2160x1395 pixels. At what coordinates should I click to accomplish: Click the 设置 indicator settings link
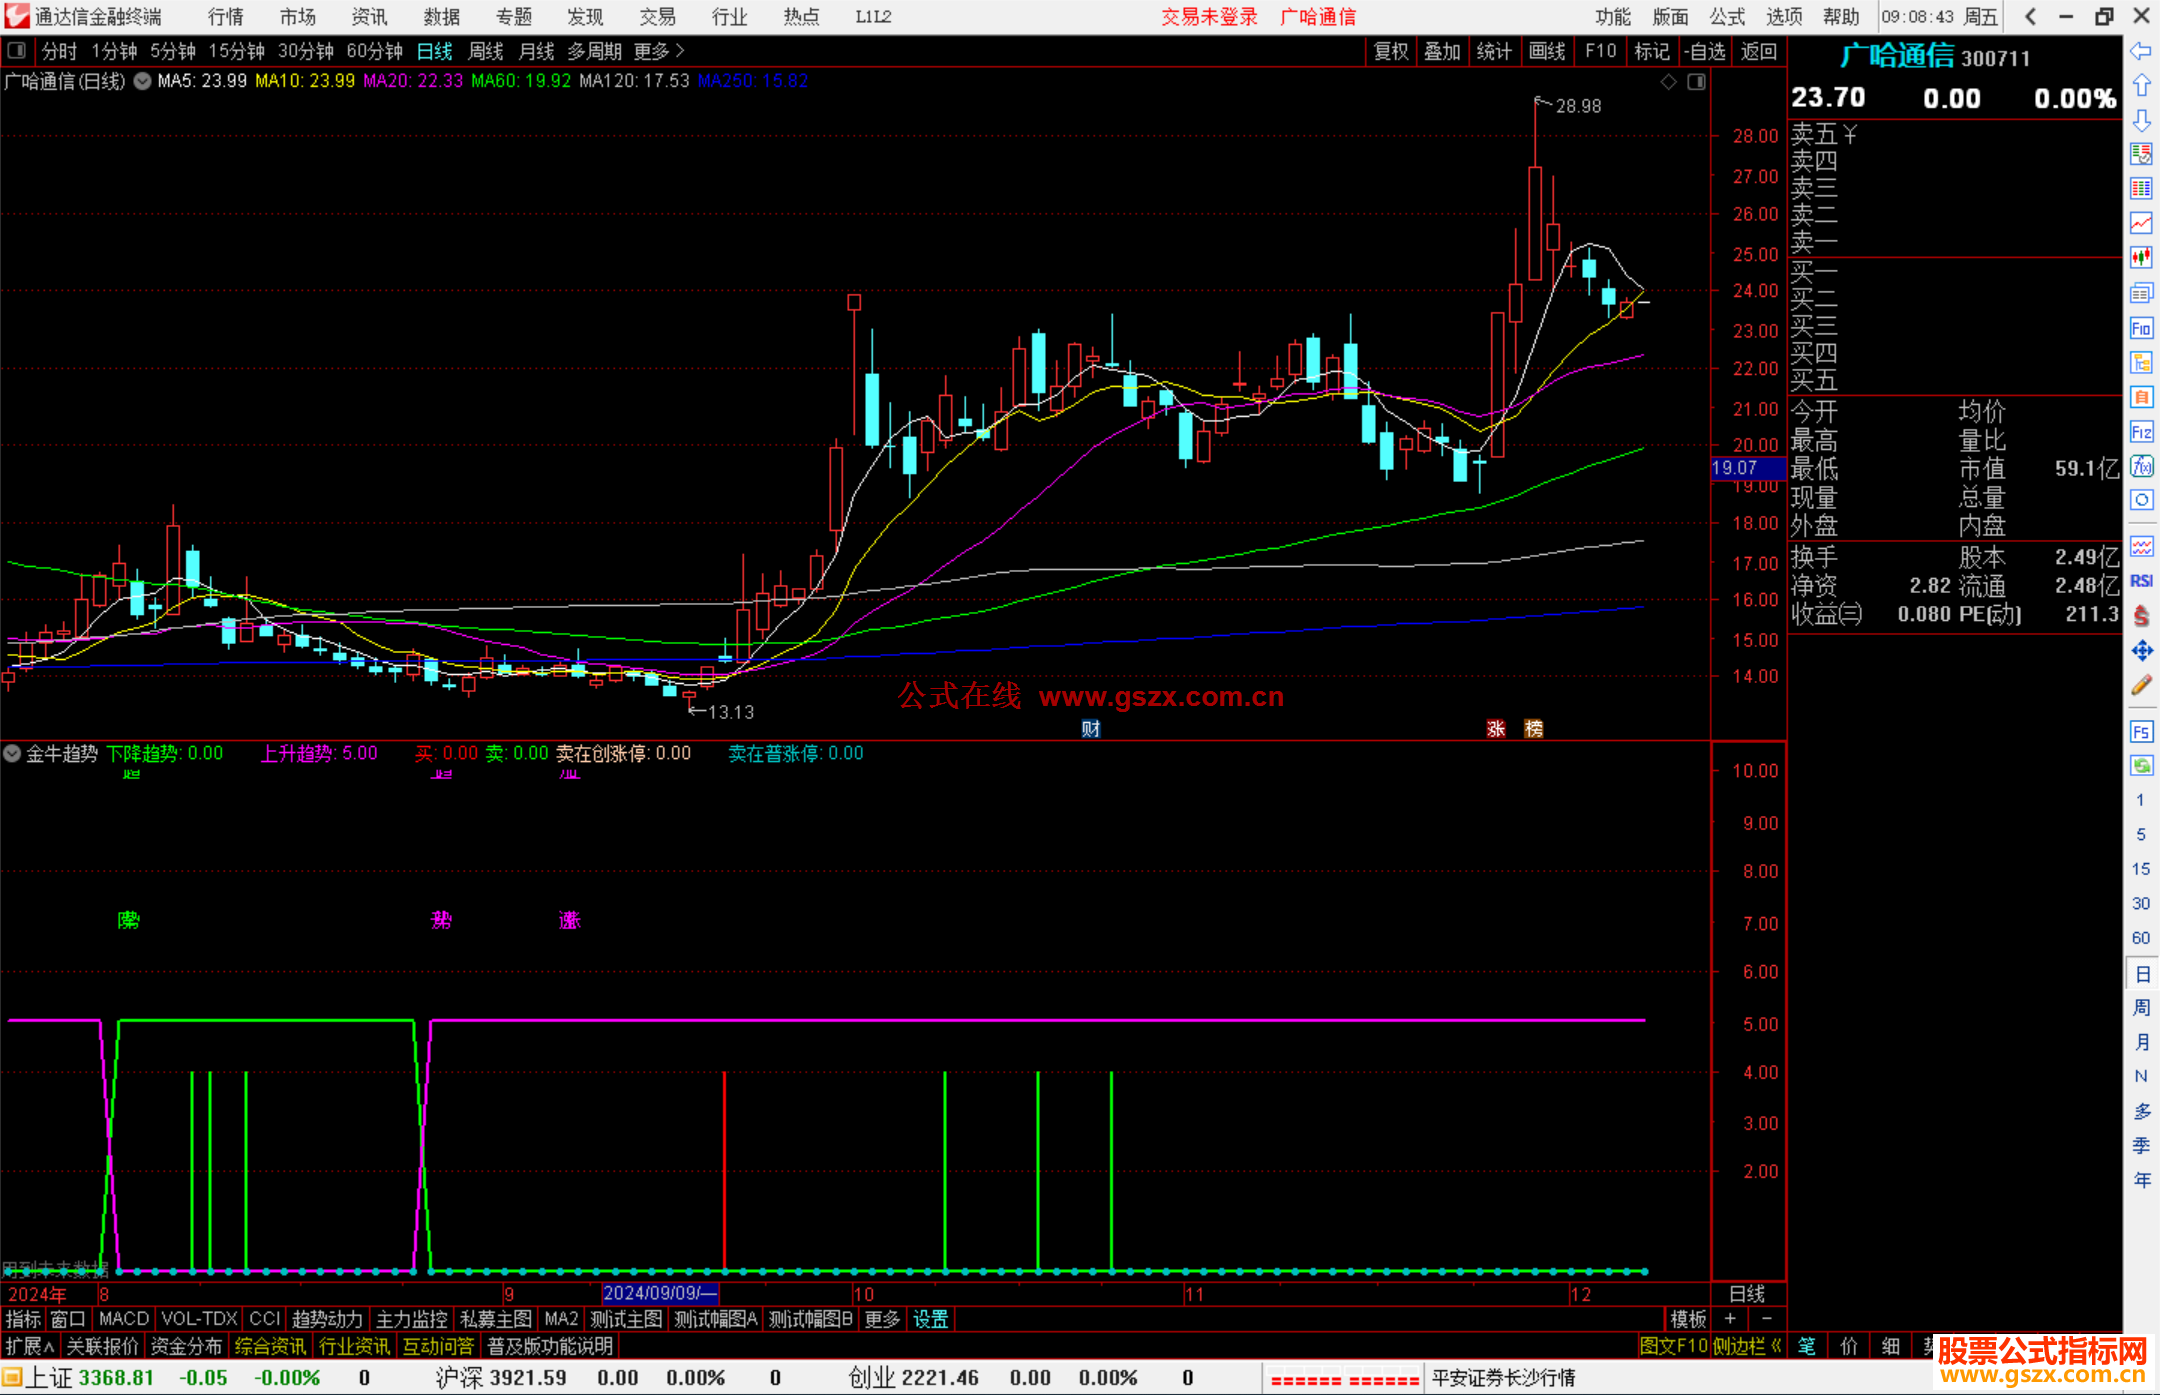coord(931,1319)
